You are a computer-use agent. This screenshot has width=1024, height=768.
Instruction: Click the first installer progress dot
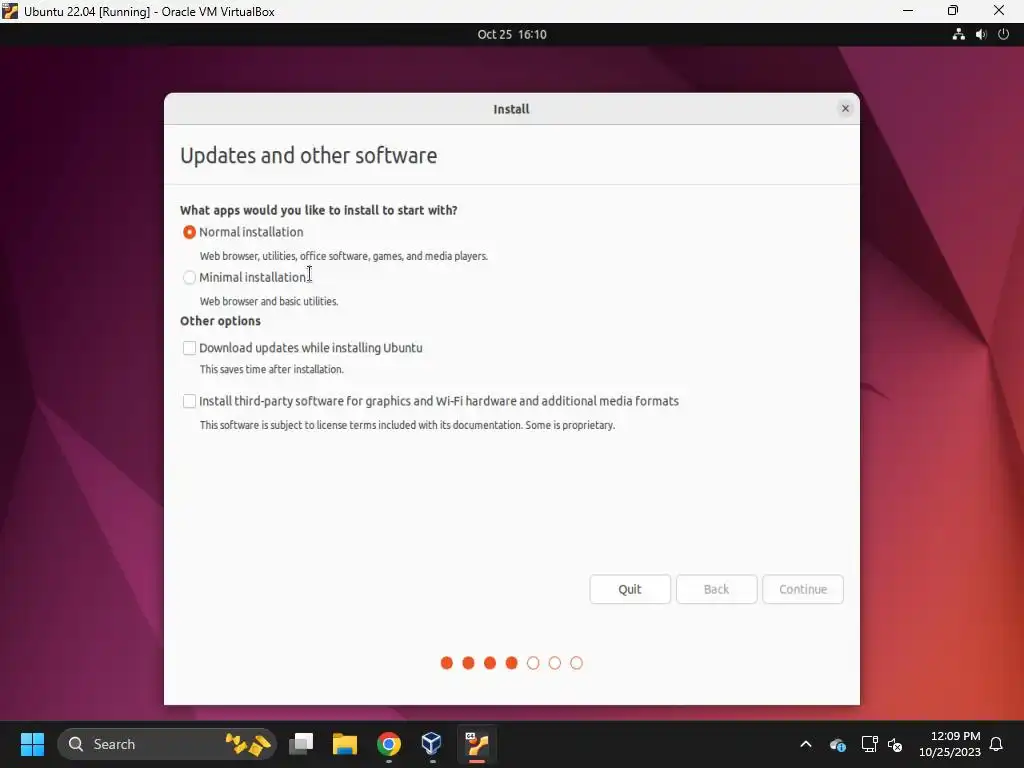(x=447, y=663)
